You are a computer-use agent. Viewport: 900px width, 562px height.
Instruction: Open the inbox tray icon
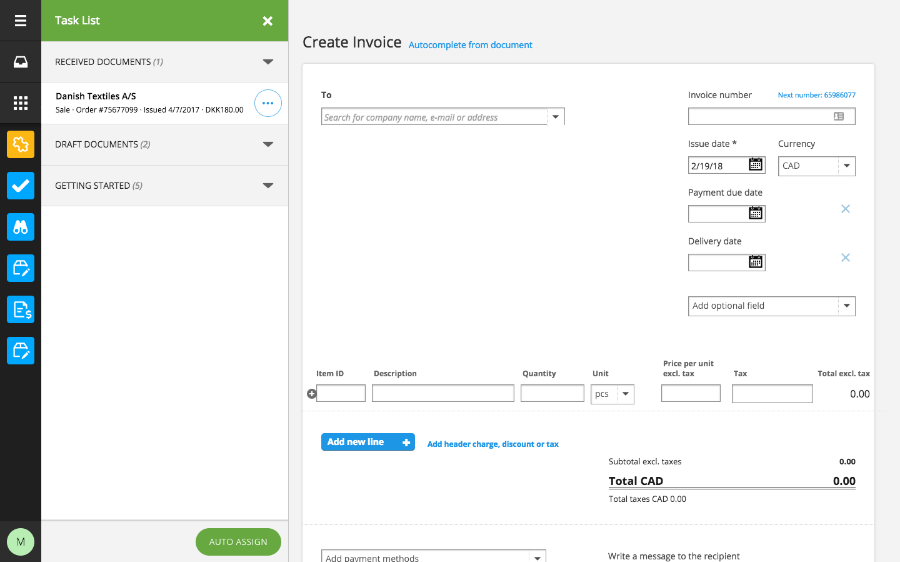pos(21,61)
